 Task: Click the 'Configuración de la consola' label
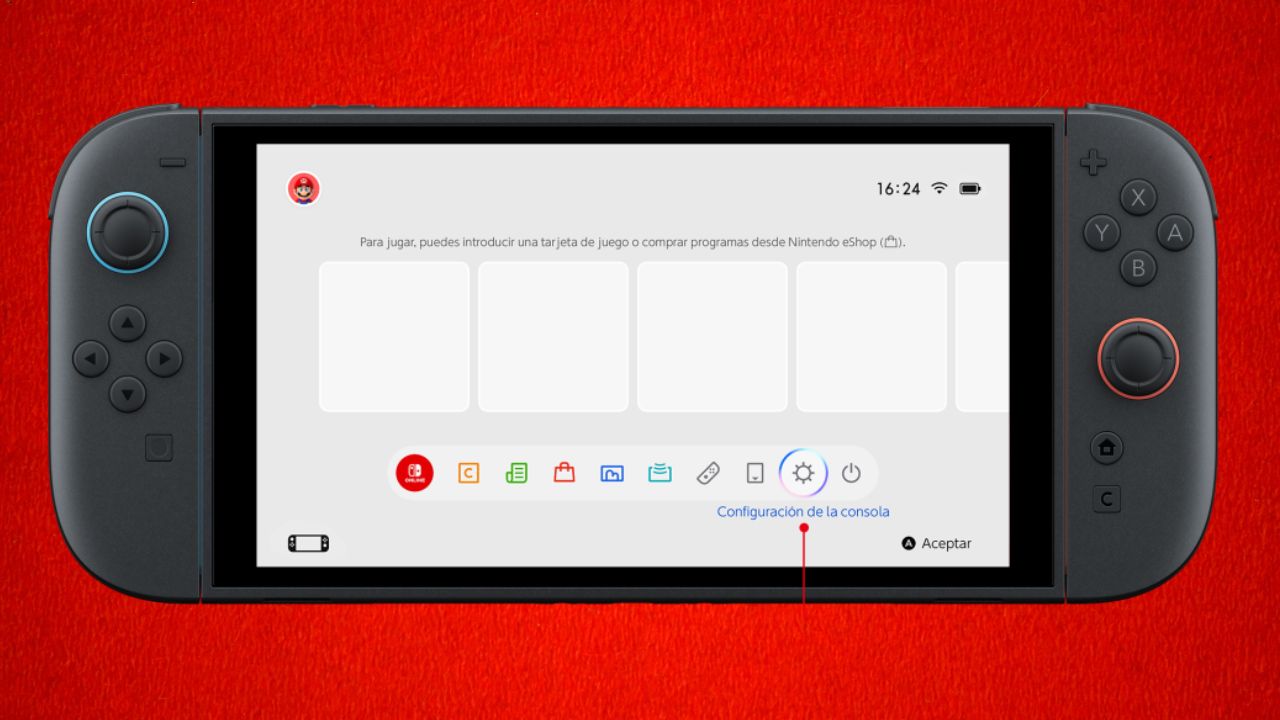point(803,511)
